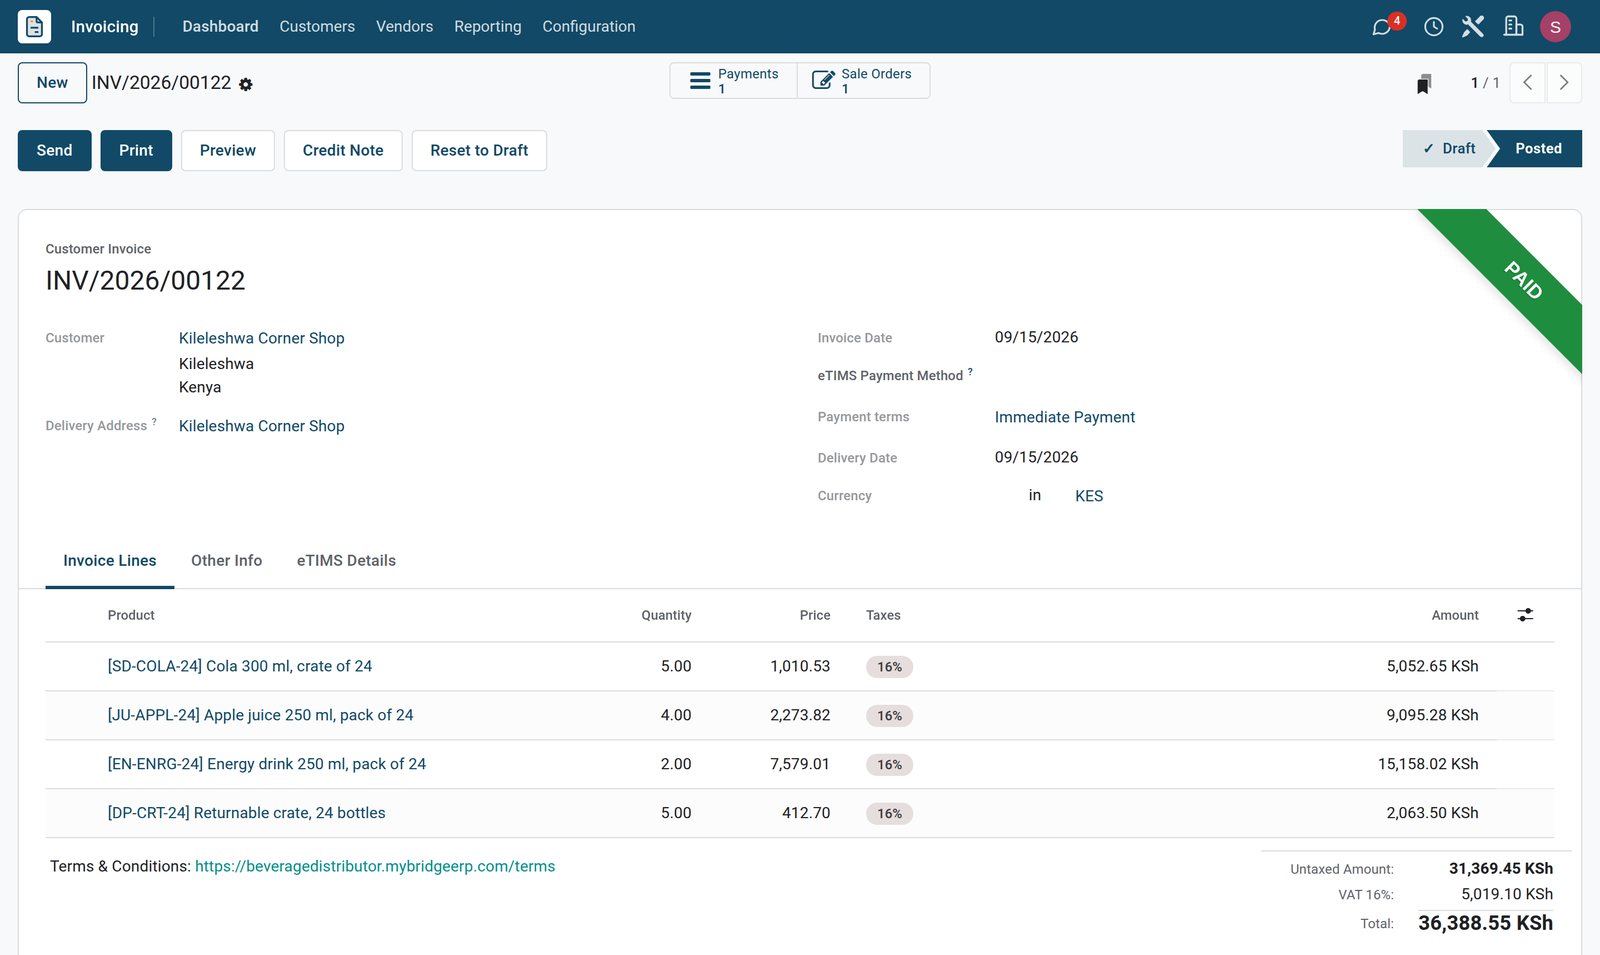Go to the next record arrow
The height and width of the screenshot is (955, 1600).
tap(1564, 83)
